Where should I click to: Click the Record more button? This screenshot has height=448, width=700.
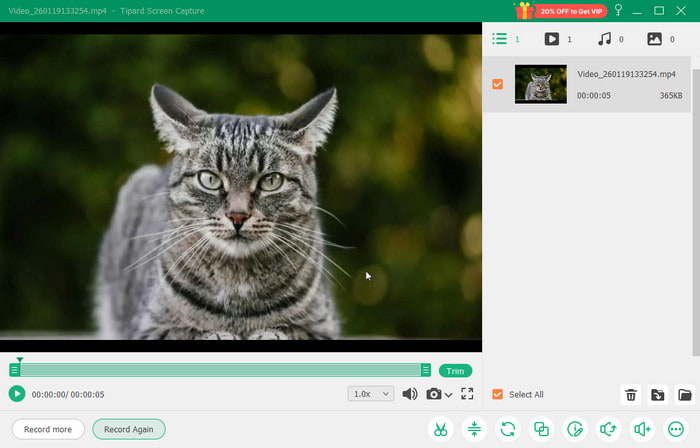pyautogui.click(x=48, y=429)
